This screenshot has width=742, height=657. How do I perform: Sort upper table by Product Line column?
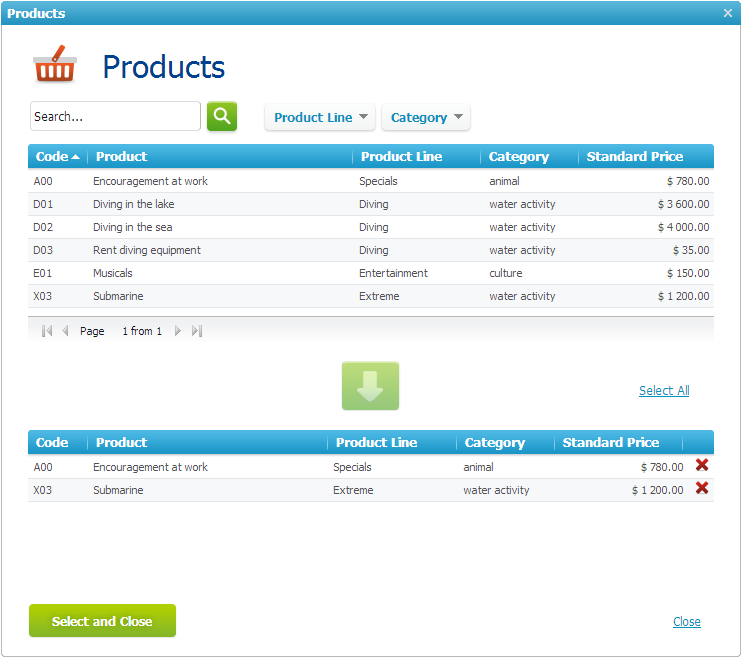416,156
